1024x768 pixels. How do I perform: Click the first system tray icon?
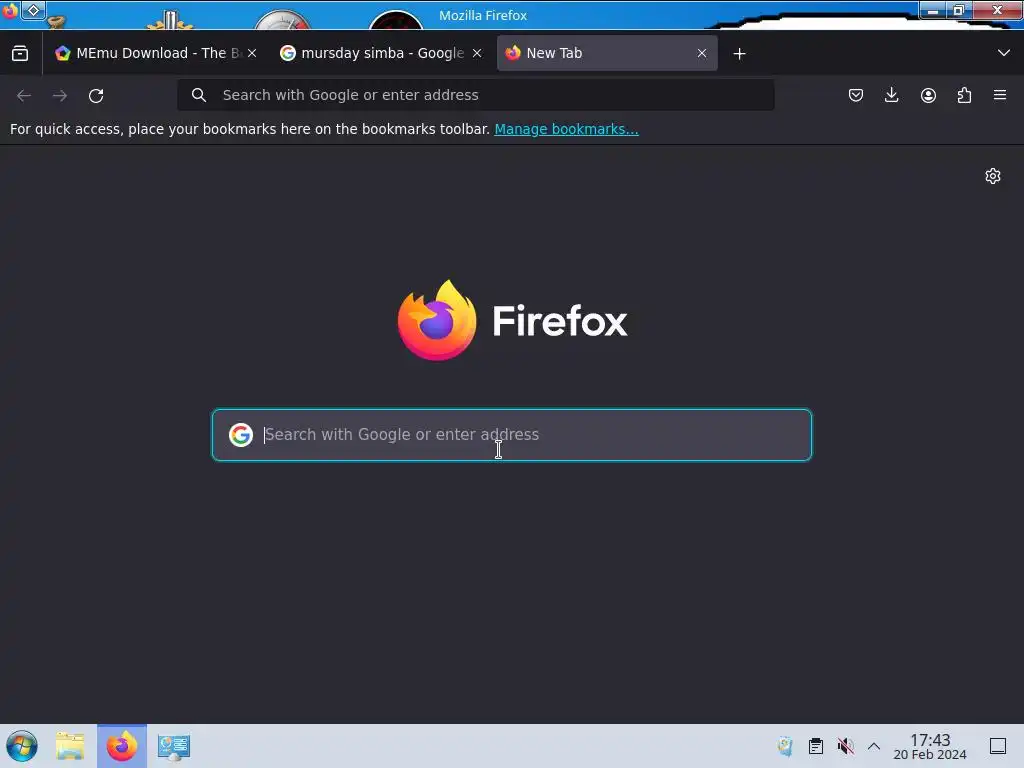[x=785, y=746]
